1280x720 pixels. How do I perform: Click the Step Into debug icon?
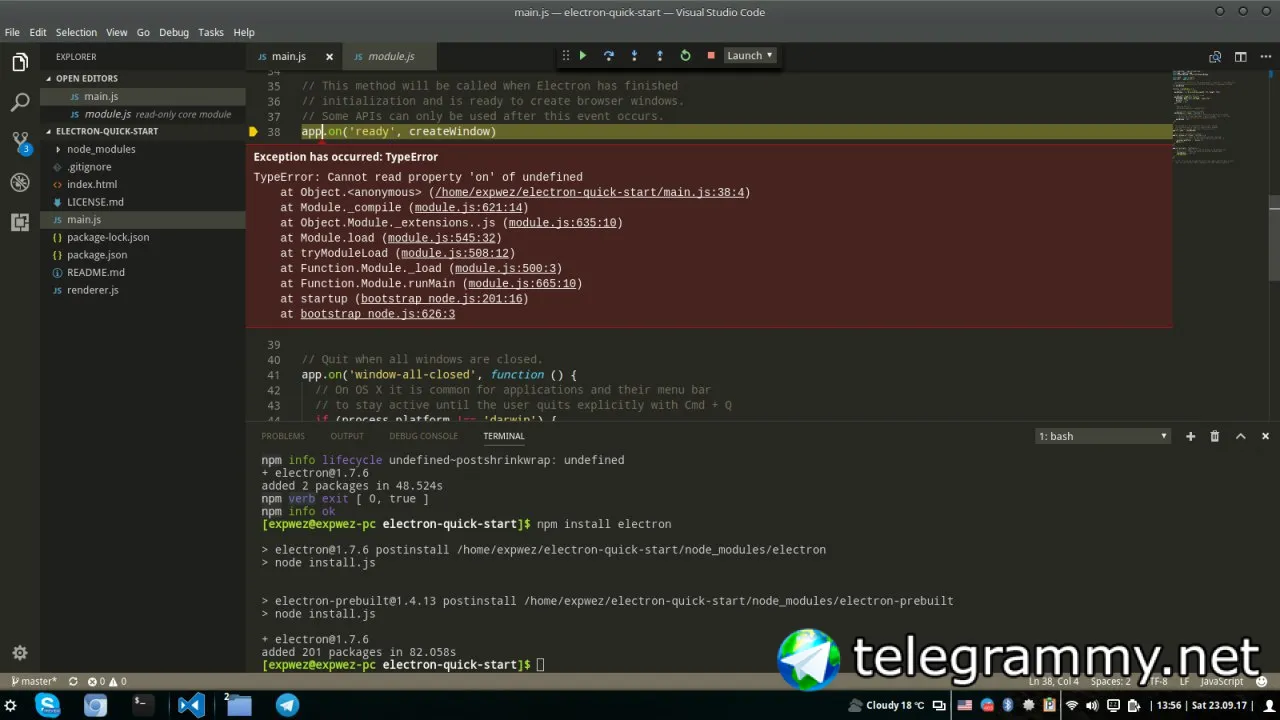(634, 56)
